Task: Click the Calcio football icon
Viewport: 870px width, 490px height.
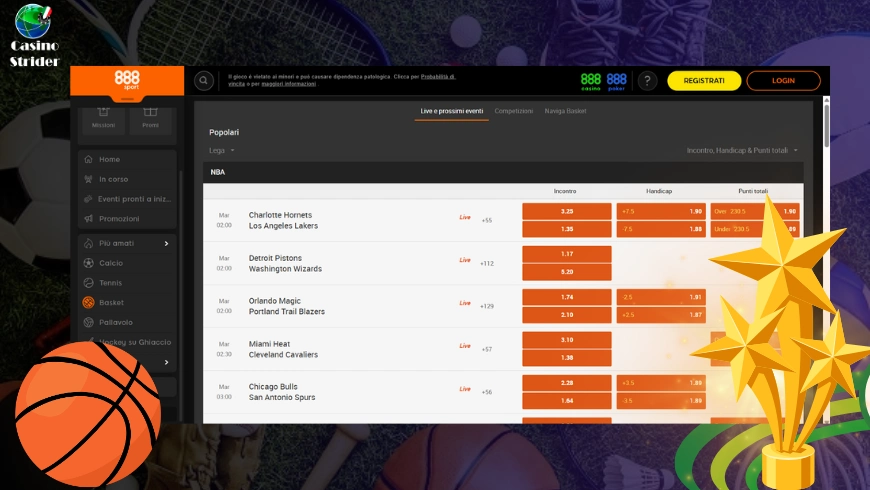Action: 88,263
